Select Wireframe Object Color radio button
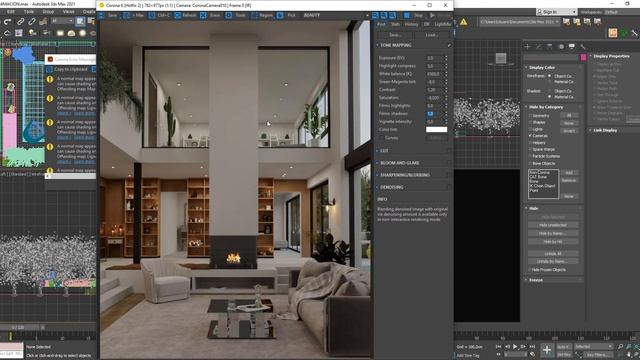Screen dimensions: 640x360 point(550,76)
